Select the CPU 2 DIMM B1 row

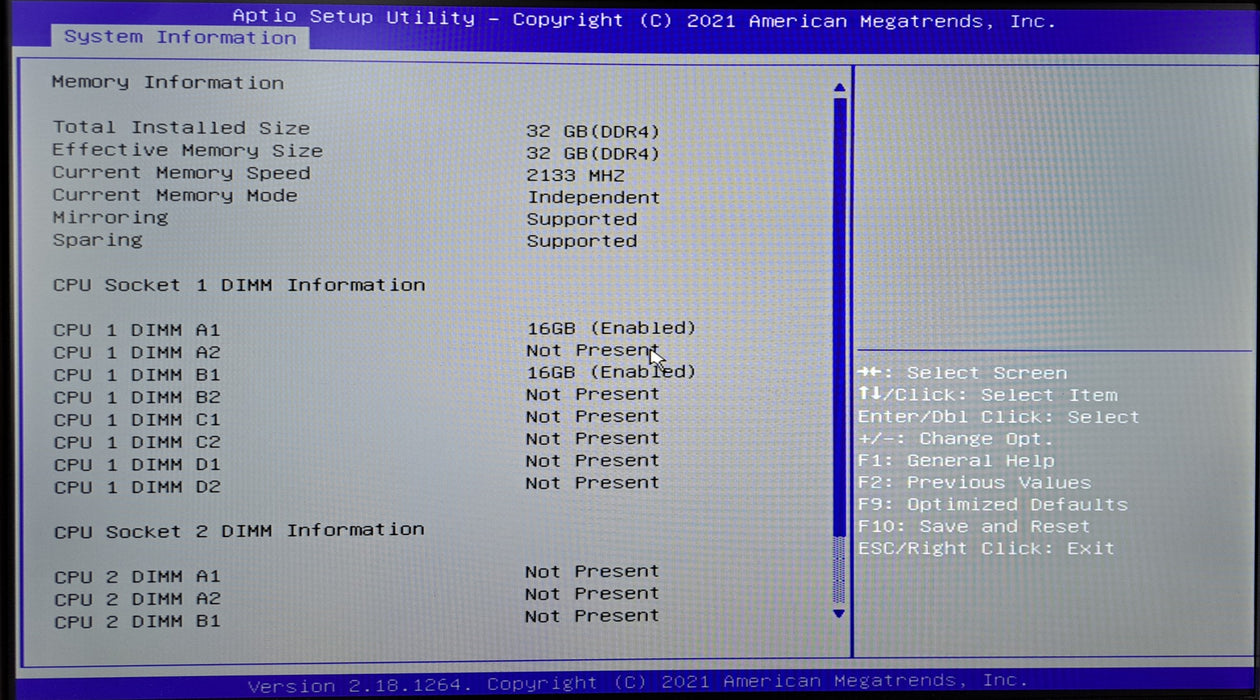tap(356, 620)
